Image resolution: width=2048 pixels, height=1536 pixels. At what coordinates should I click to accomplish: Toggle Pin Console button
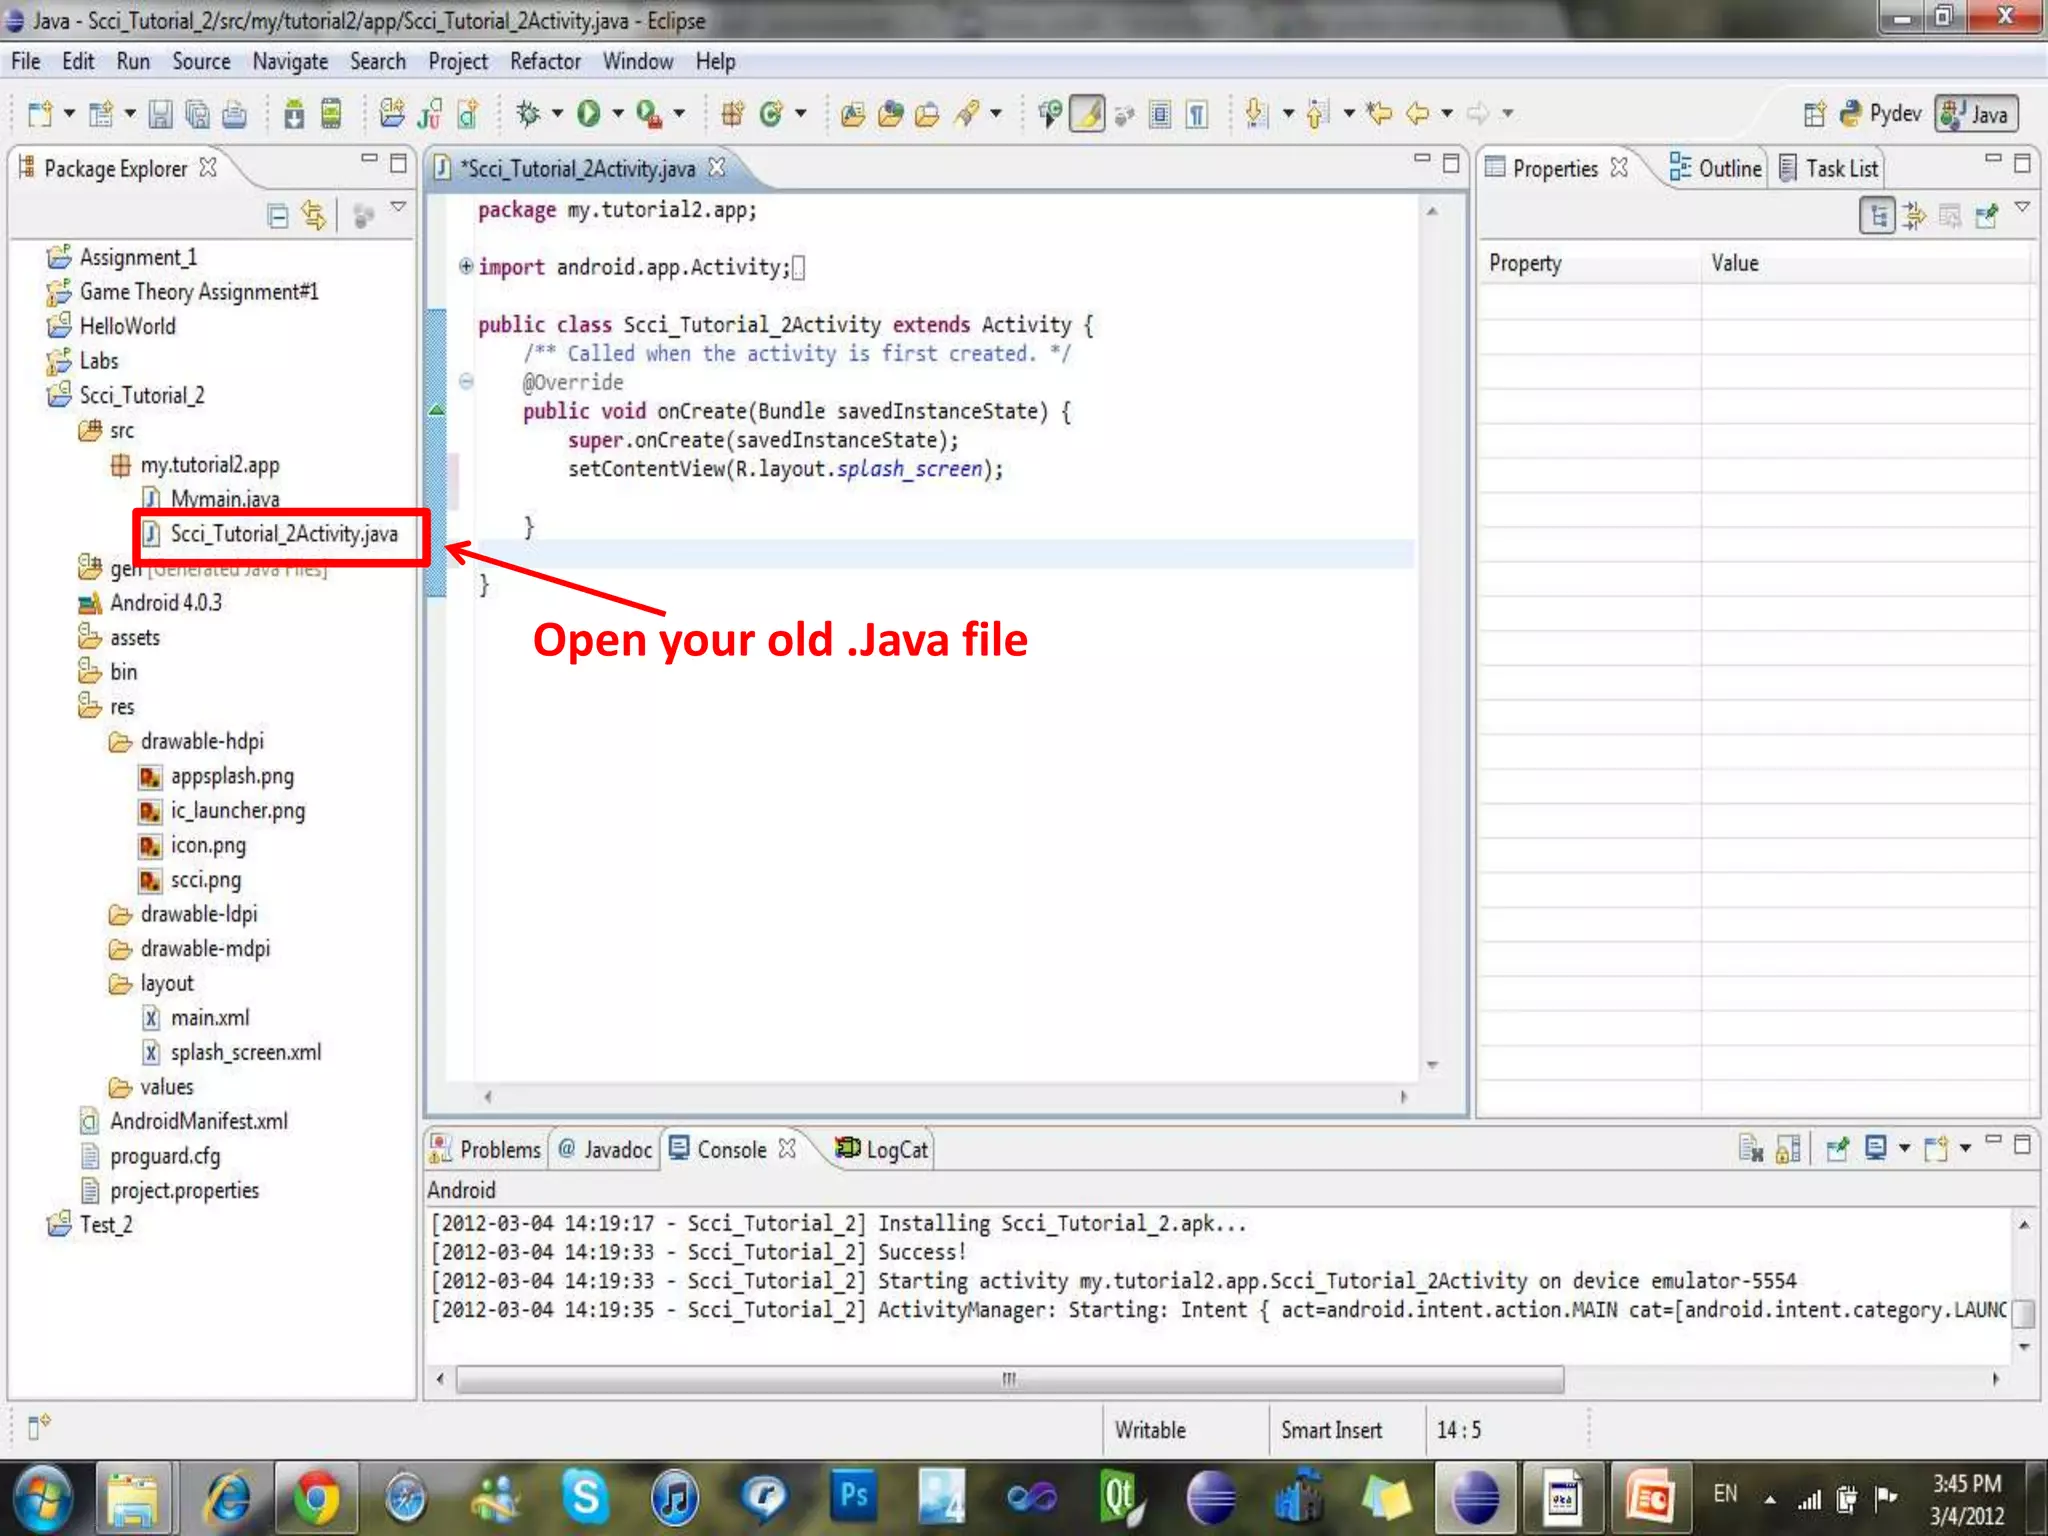point(1837,1149)
